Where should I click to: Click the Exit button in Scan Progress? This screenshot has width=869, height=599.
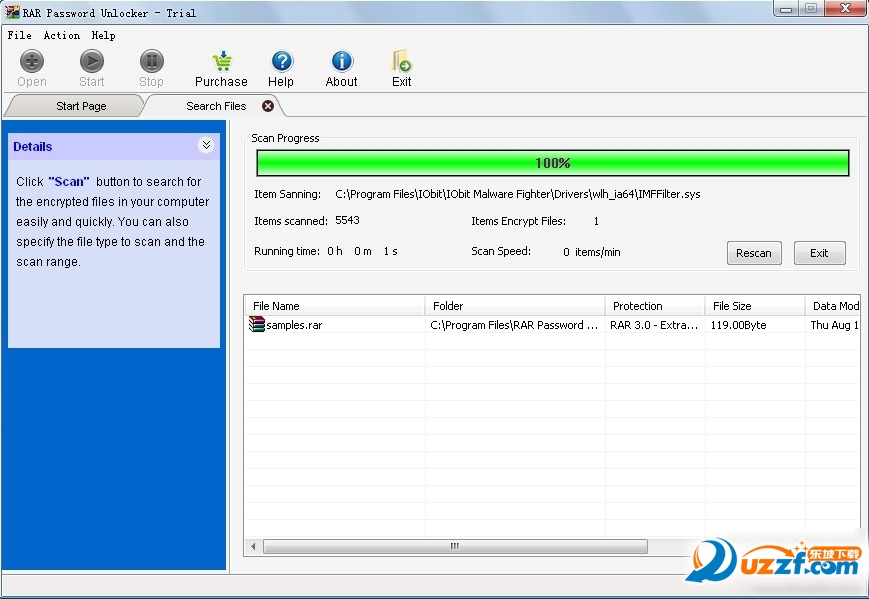tap(819, 253)
